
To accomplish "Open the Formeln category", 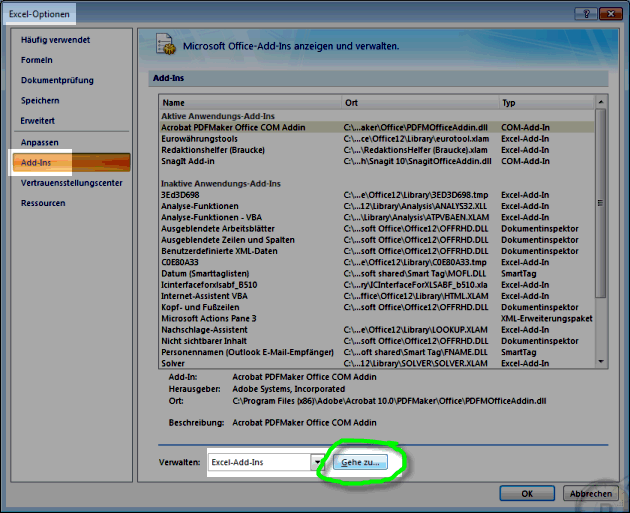I will click(37, 60).
